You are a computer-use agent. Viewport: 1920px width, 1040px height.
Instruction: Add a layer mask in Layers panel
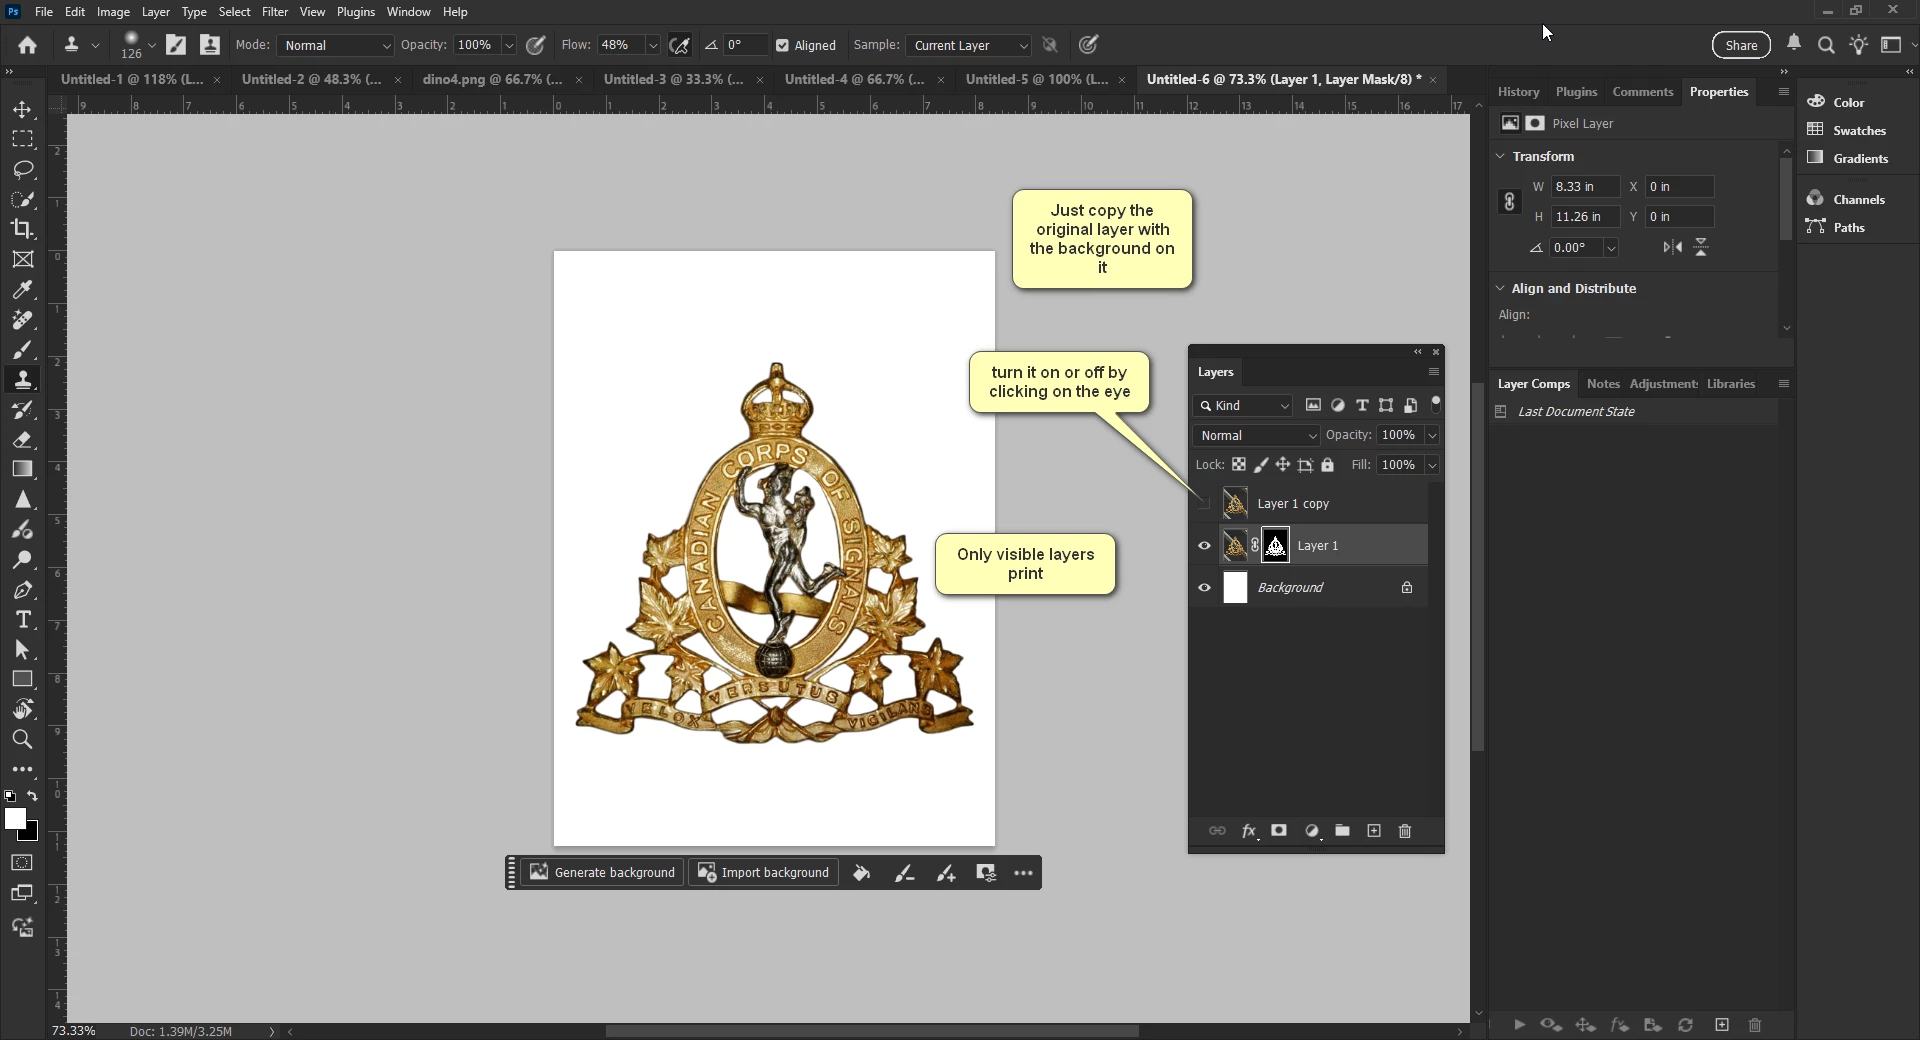(x=1279, y=831)
